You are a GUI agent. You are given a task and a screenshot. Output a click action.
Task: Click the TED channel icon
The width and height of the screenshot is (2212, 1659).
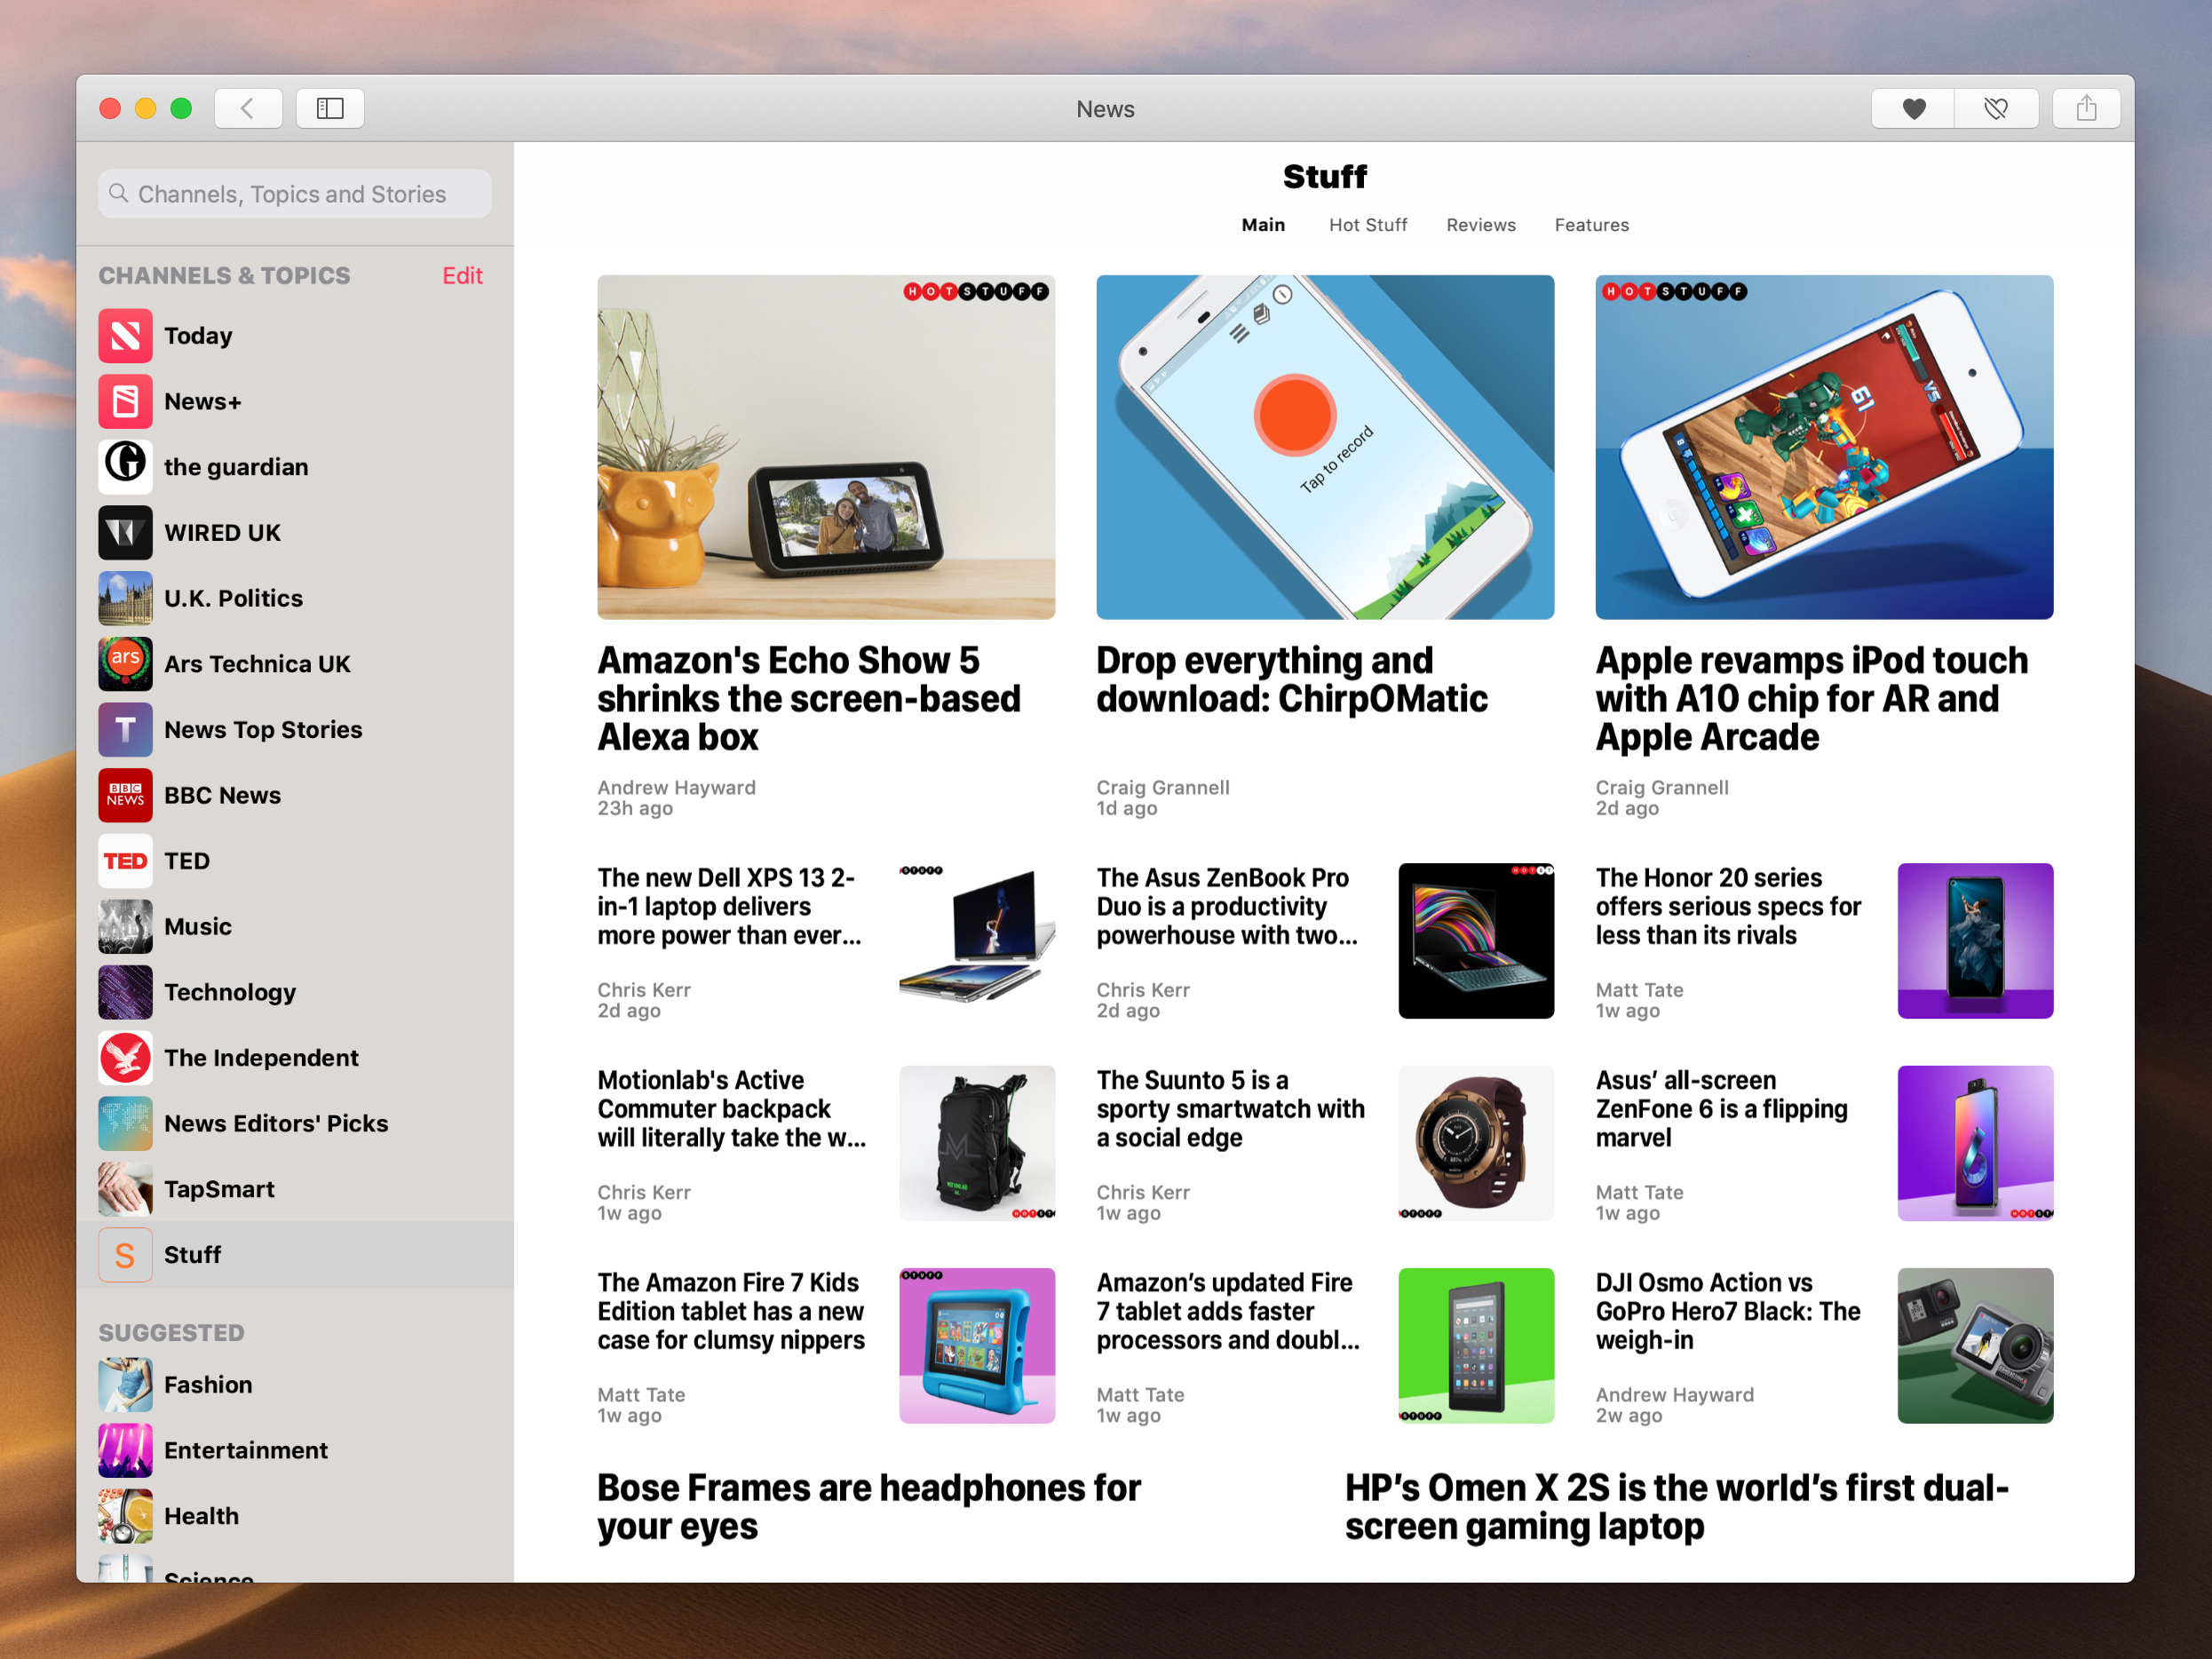[125, 861]
